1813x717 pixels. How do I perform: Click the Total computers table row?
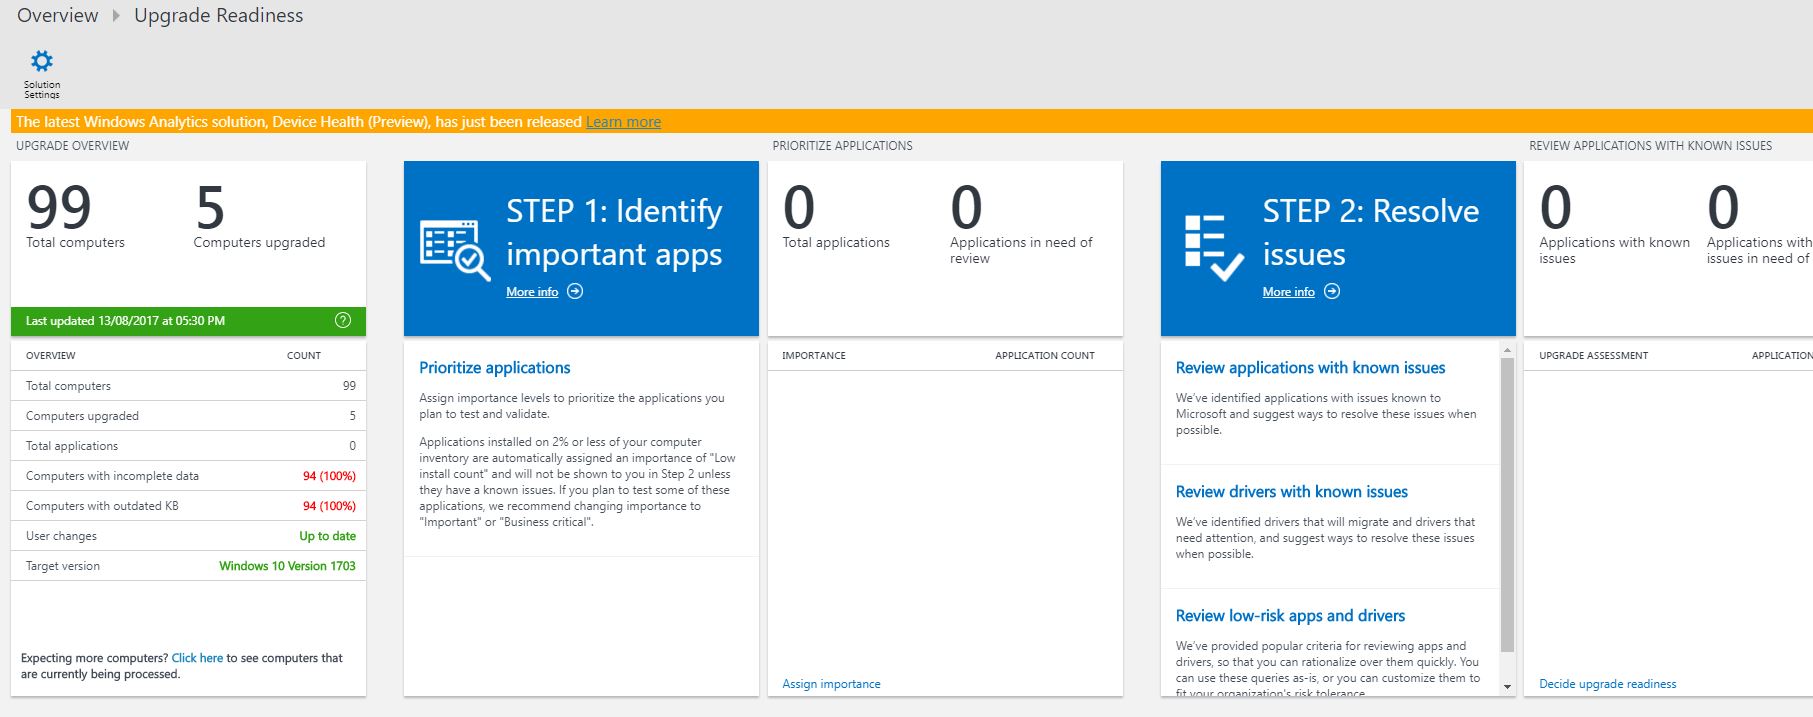point(189,386)
